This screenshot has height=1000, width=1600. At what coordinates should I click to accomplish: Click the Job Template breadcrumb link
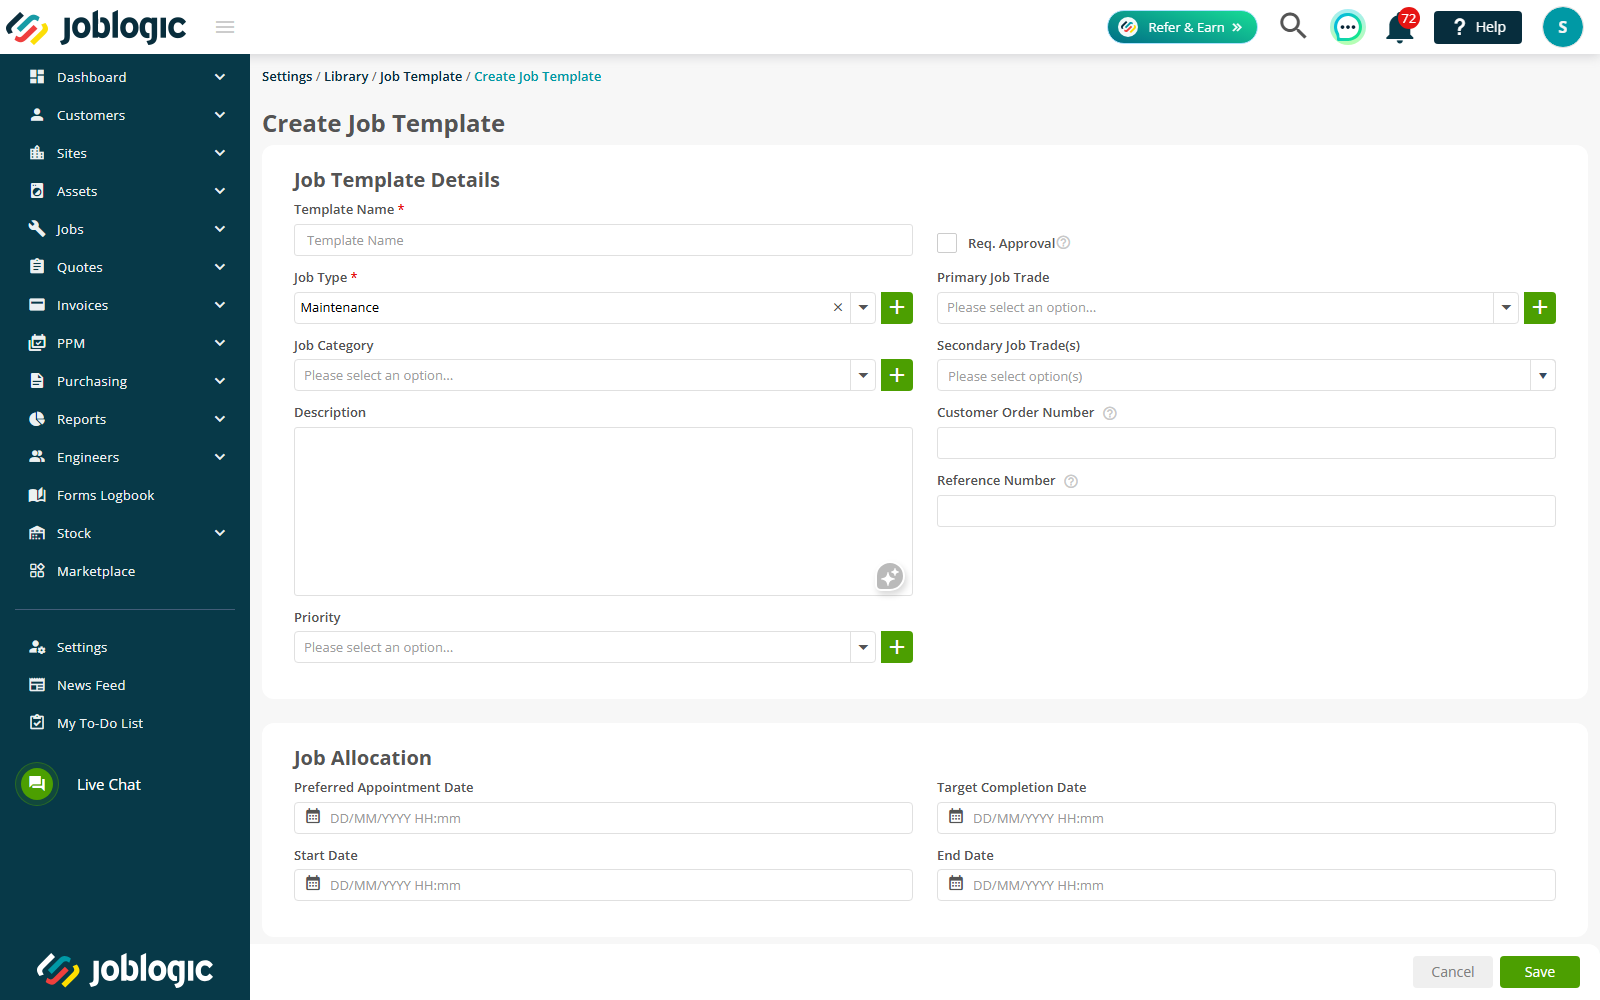tap(421, 76)
